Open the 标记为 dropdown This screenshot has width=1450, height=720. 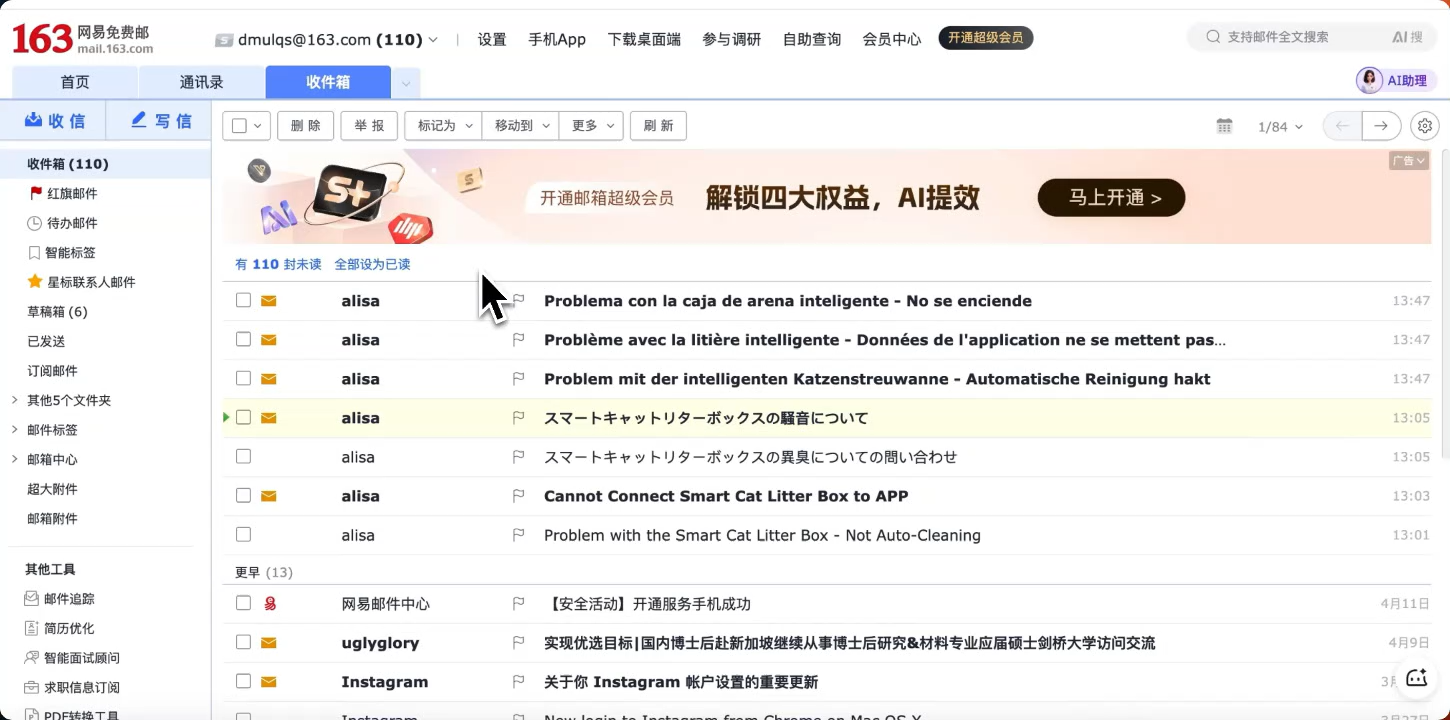(443, 126)
